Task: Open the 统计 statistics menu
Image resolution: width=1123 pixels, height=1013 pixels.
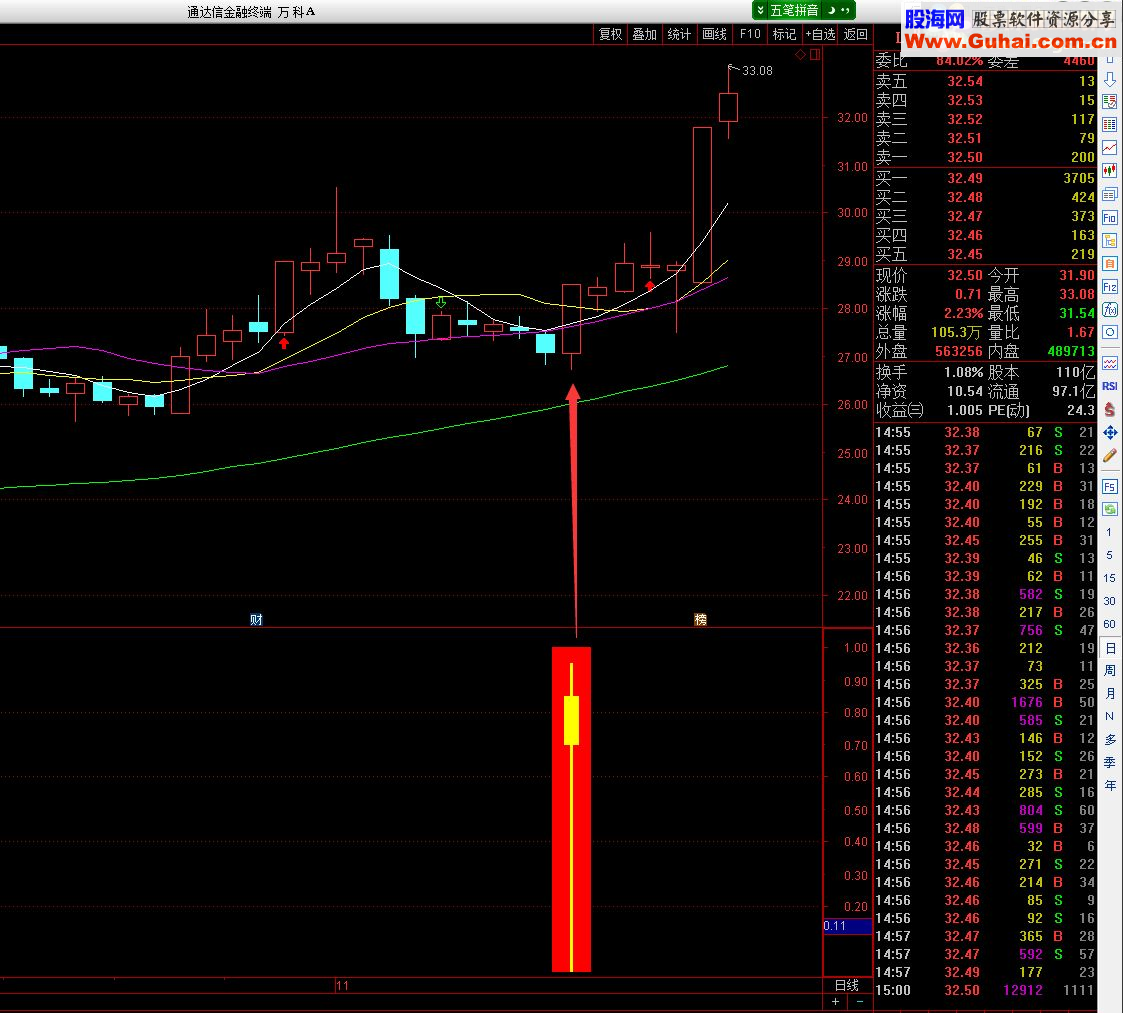Action: point(679,34)
